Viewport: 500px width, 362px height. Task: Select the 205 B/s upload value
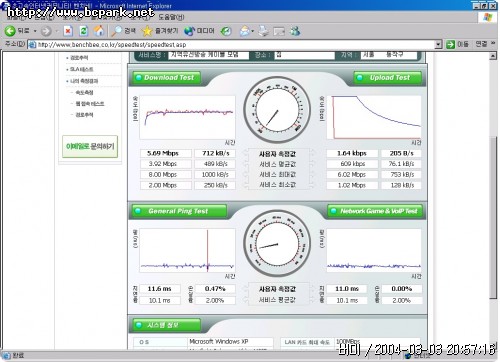[x=402, y=153]
